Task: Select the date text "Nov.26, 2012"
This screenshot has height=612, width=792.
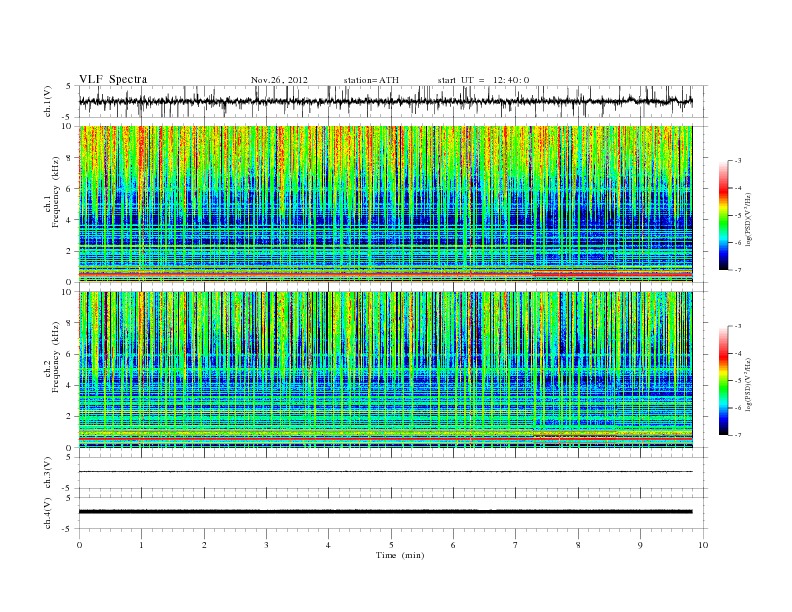Action: [279, 80]
